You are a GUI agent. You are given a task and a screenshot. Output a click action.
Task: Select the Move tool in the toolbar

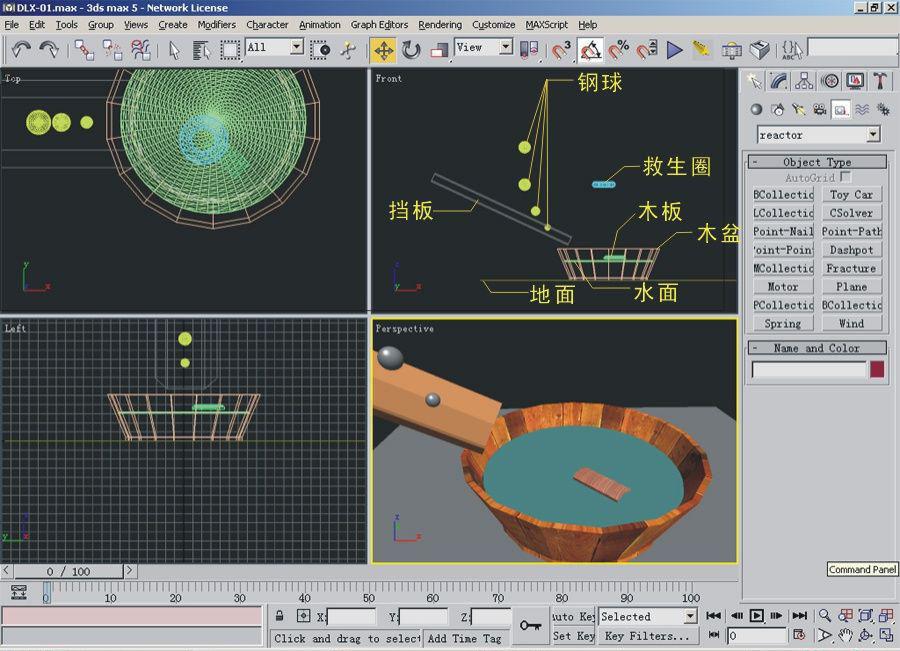click(x=383, y=49)
